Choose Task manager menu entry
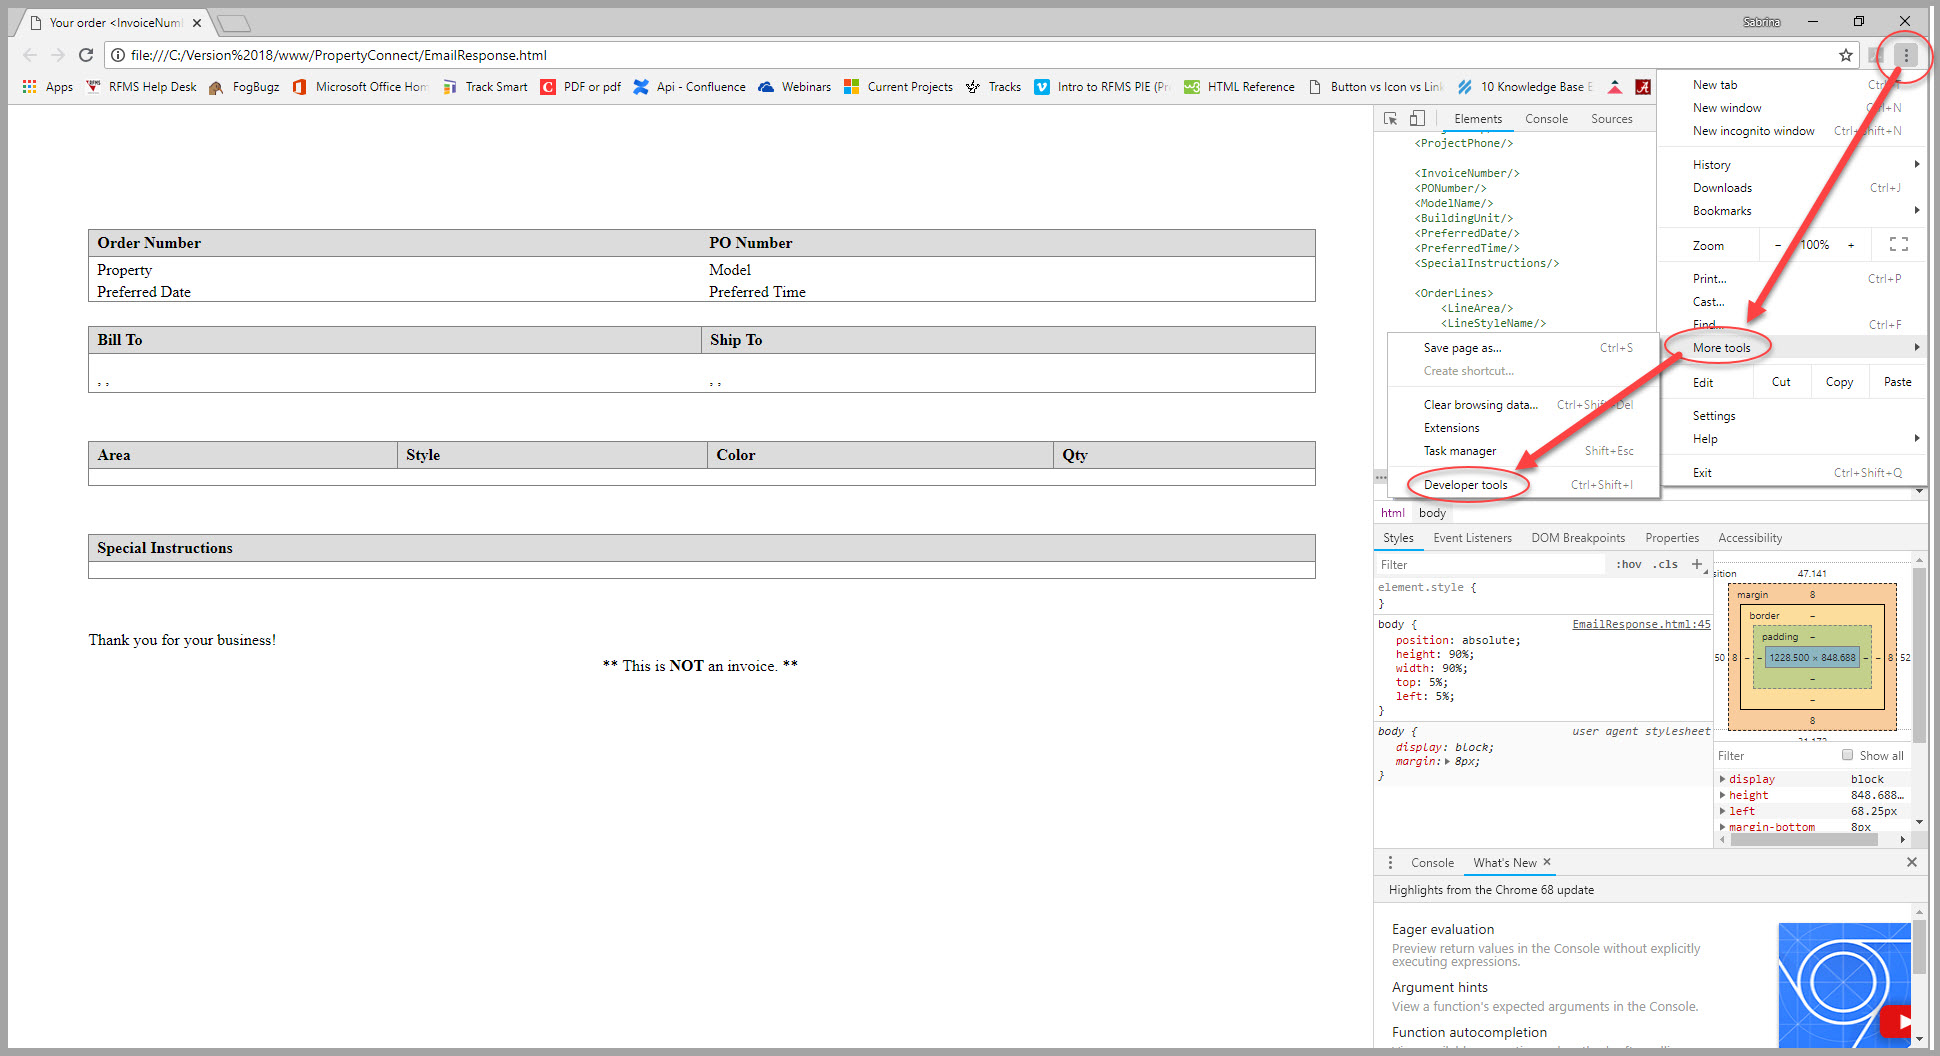The image size is (1940, 1056). (x=1523, y=451)
